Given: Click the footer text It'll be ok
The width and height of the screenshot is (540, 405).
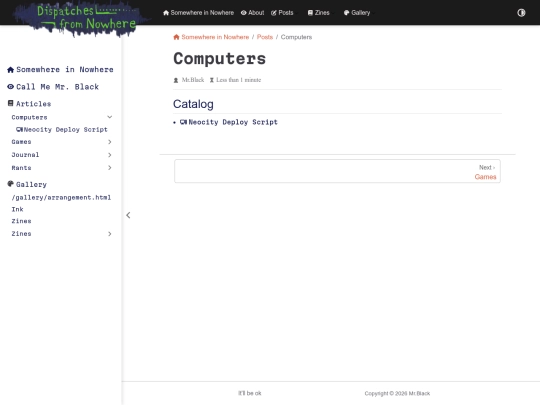Looking at the screenshot, I should 250,393.
